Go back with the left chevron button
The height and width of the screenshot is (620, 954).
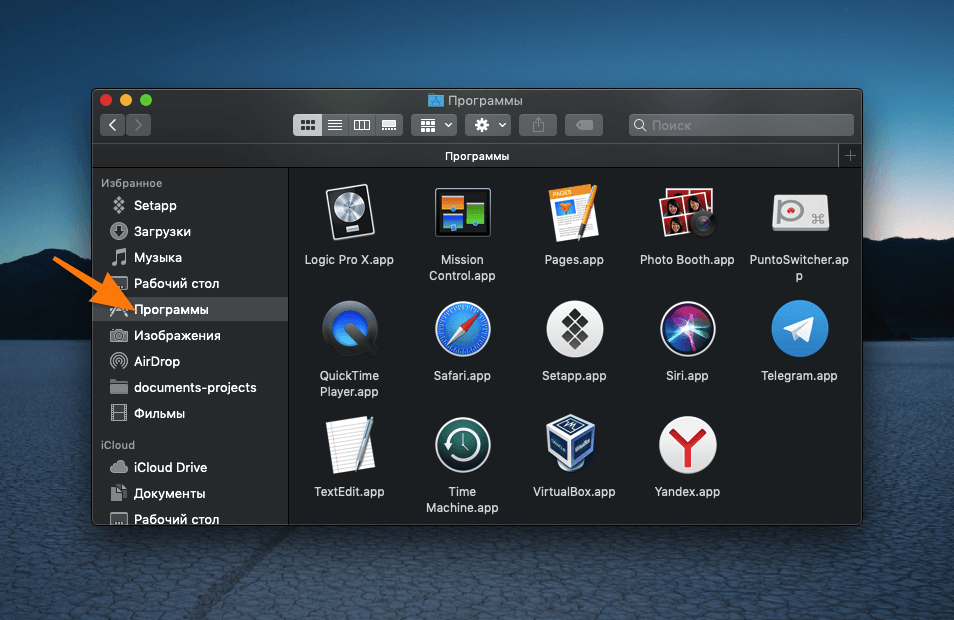coord(113,125)
